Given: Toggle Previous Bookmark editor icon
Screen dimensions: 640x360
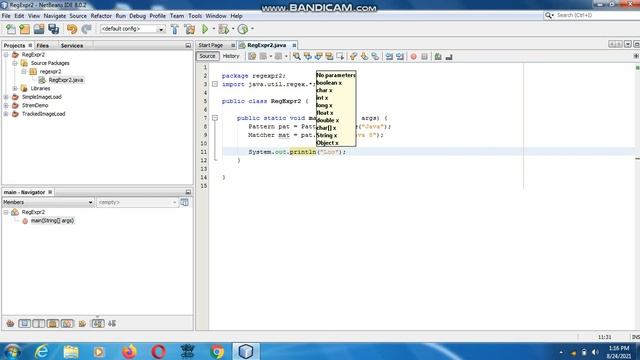Looking at the screenshot, I should 353,56.
